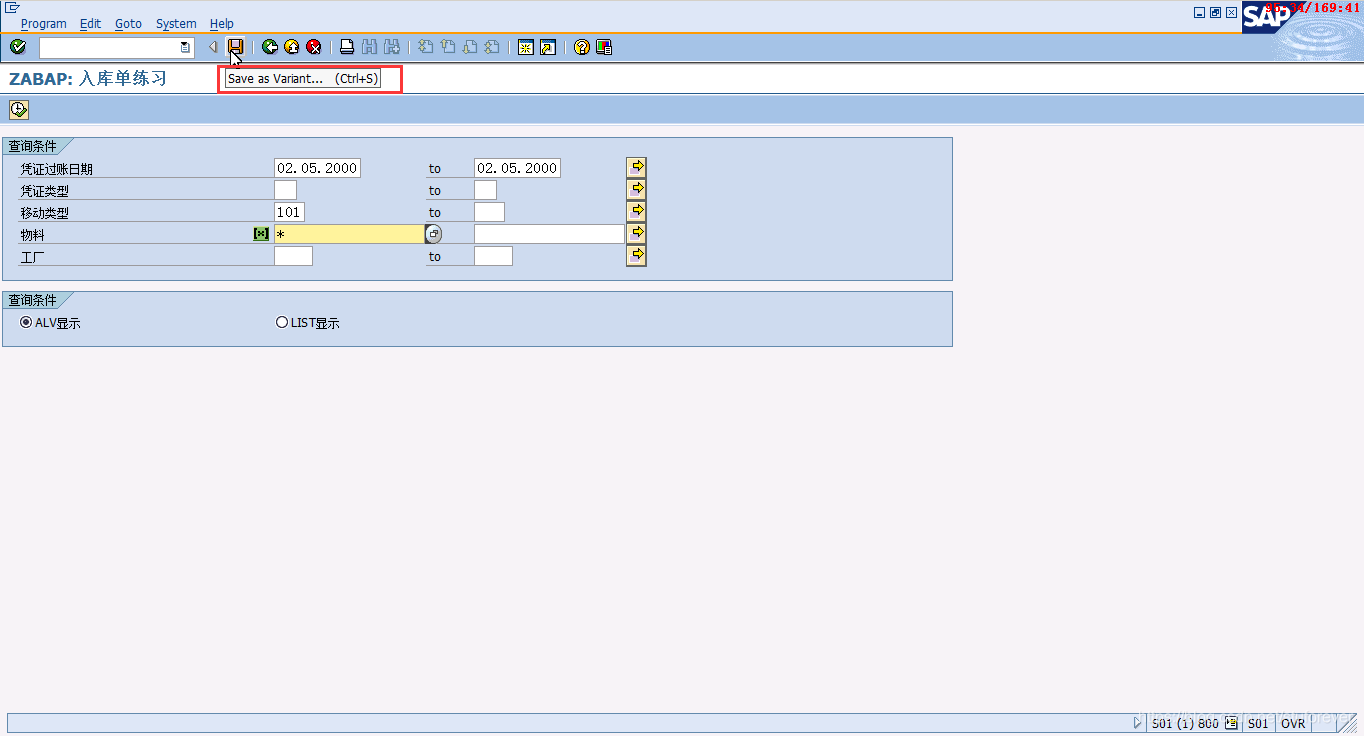Click the 物料 field containing asterisk
The image size is (1364, 736).
pos(349,234)
